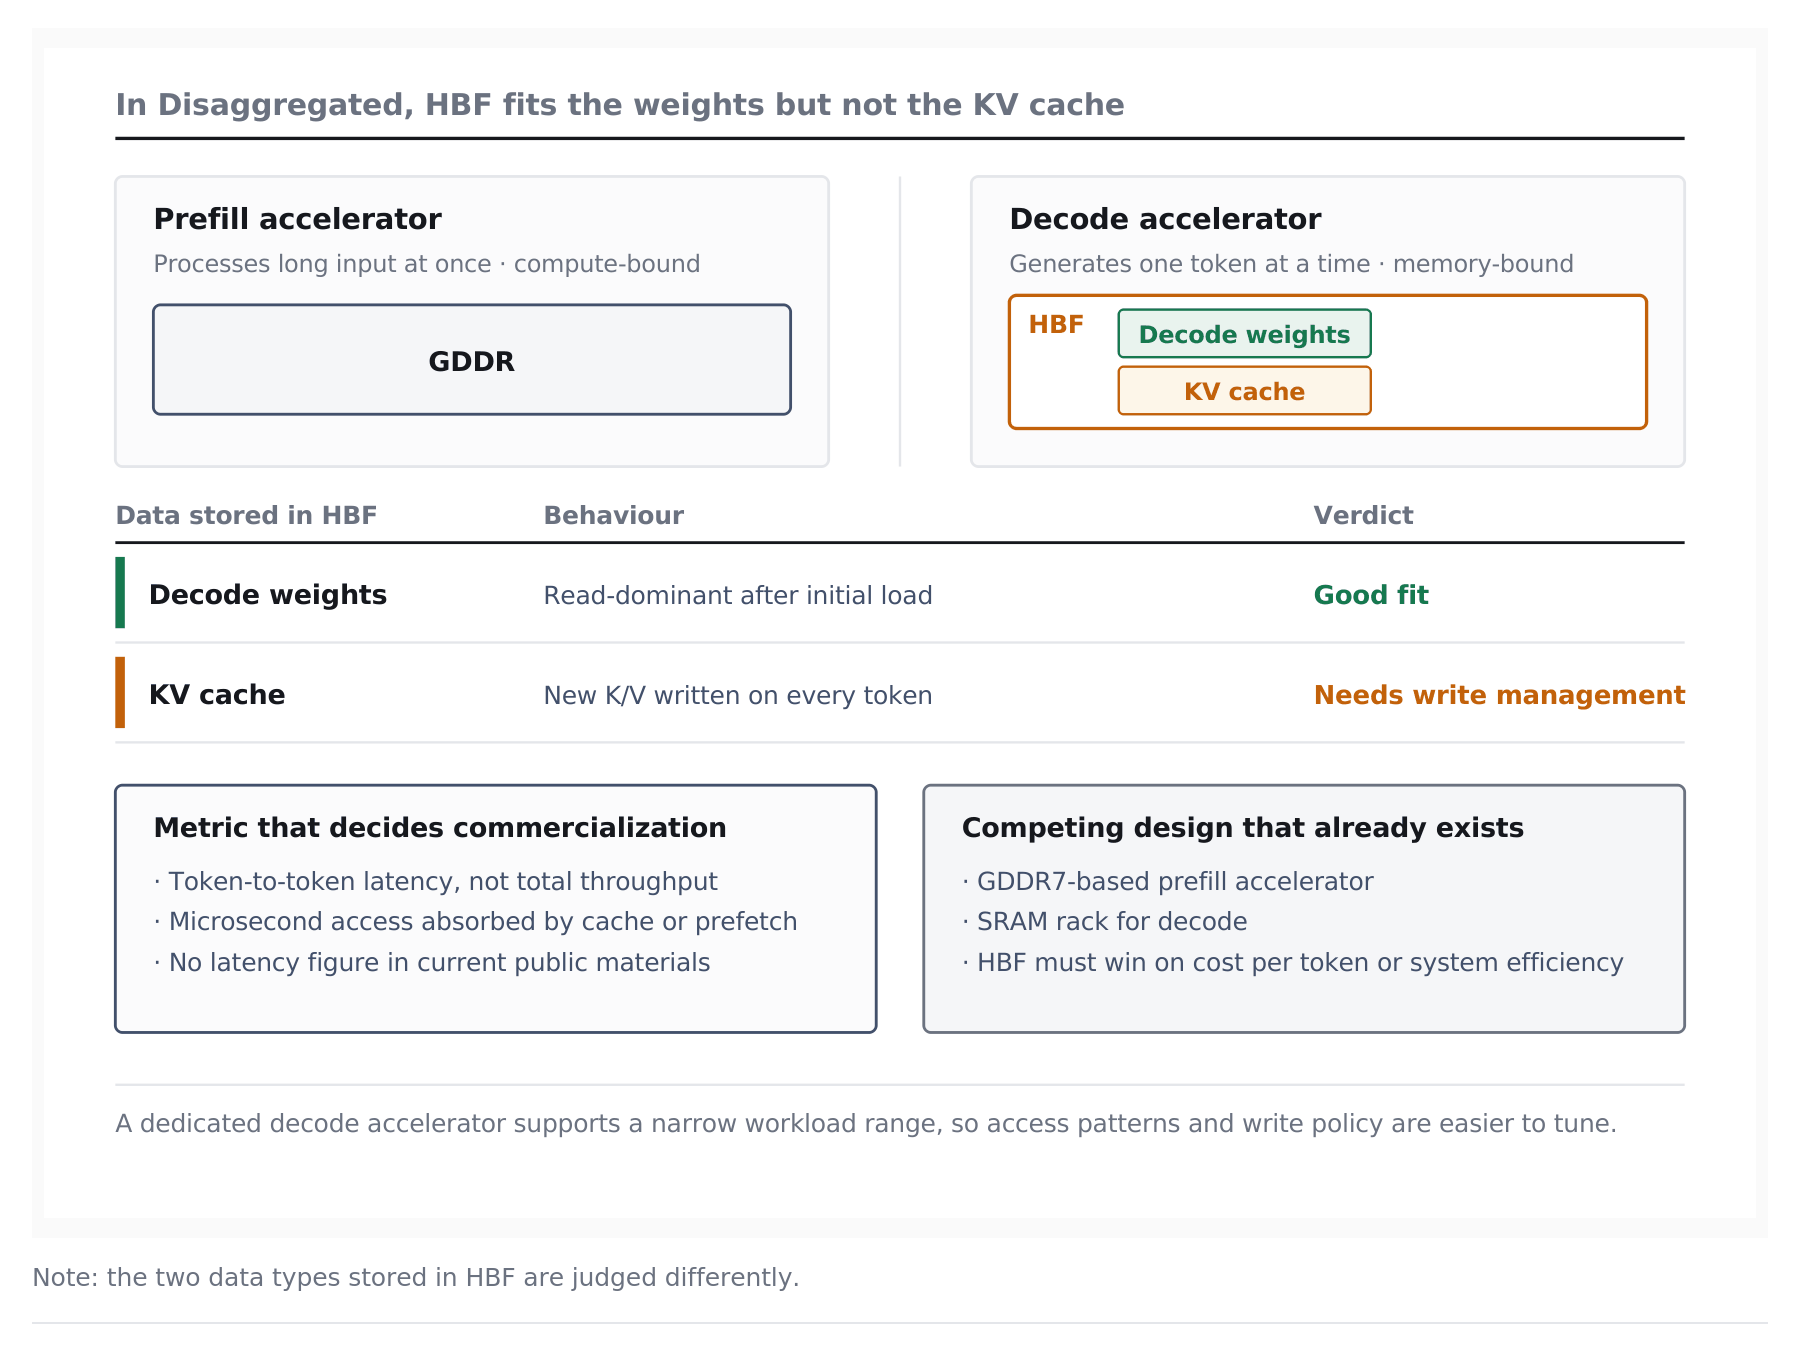Click the Prefill accelerator heading
The image size is (1800, 1352).
click(x=297, y=219)
